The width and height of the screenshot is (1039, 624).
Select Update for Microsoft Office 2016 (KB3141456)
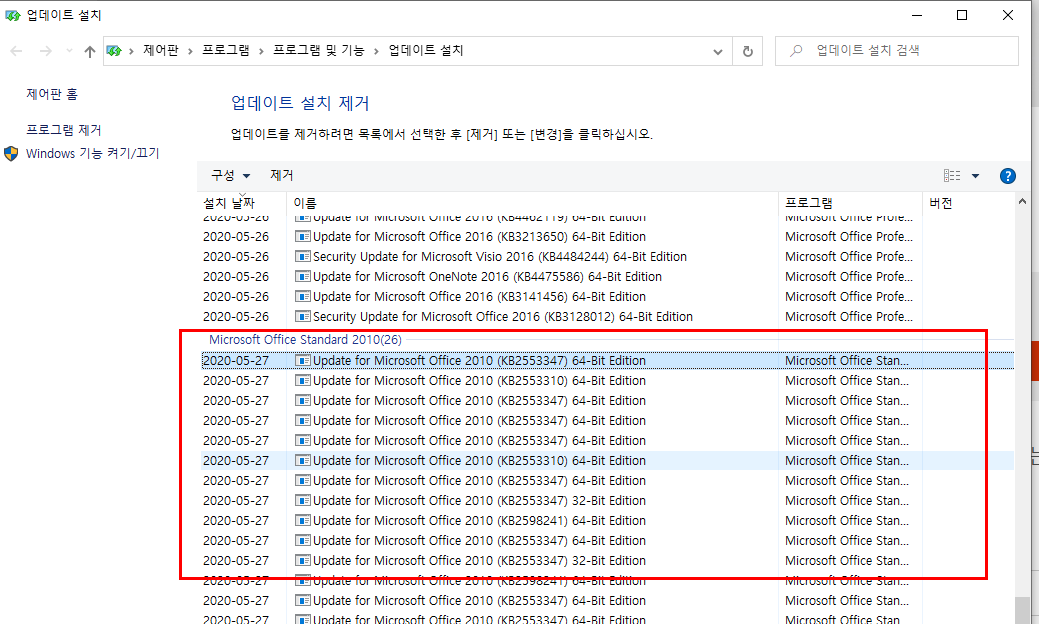pyautogui.click(x=479, y=297)
